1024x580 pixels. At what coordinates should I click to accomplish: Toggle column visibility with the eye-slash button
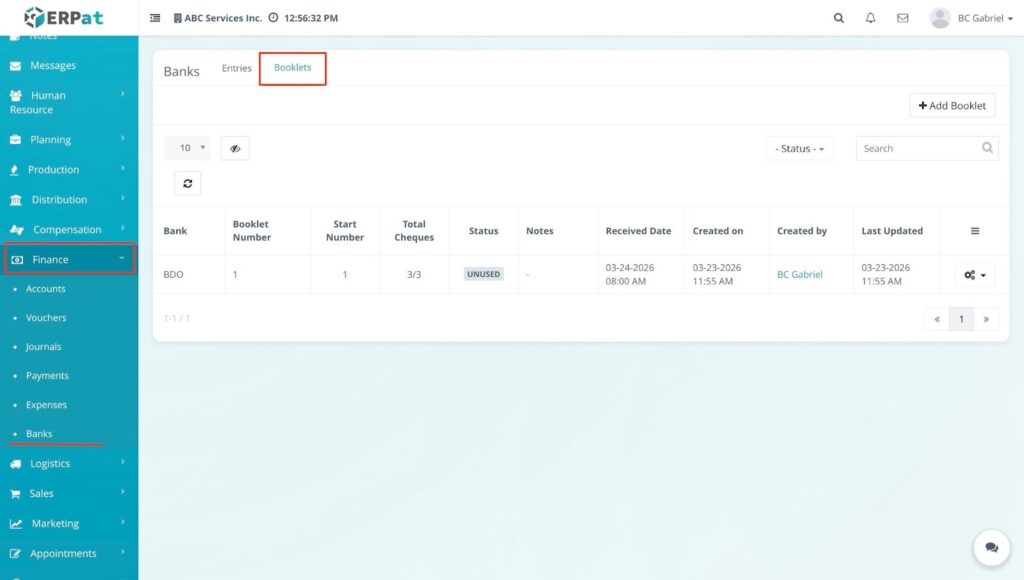coord(235,148)
